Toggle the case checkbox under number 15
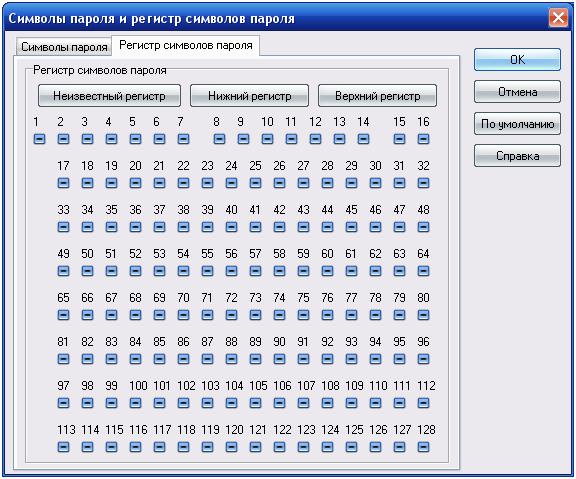This screenshot has height=479, width=576. [399, 139]
